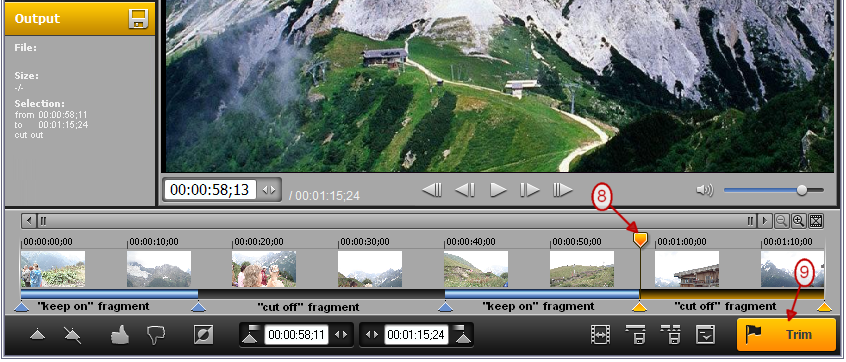846x362 pixels.
Task: Click the invert fragments icon
Action: 203,334
